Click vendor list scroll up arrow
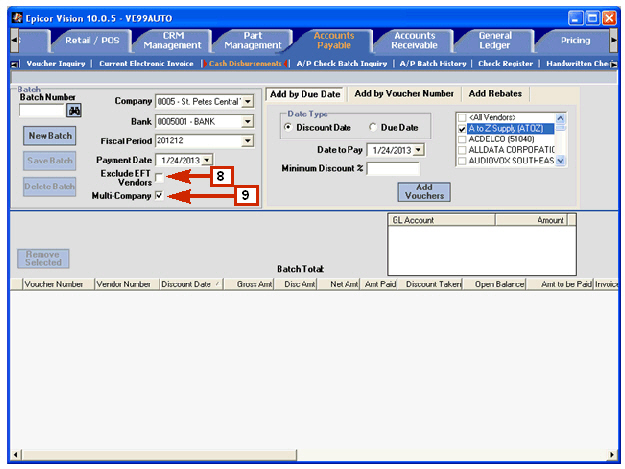The image size is (625, 469). point(560,118)
